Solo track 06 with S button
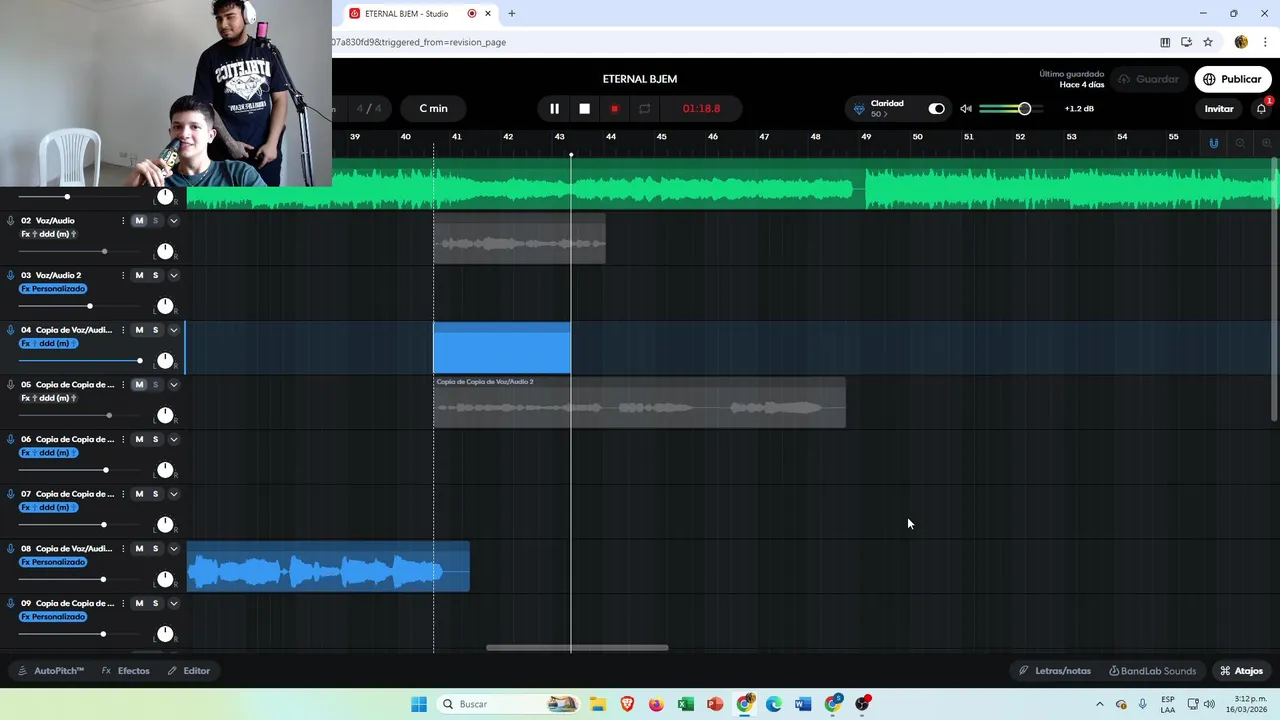Viewport: 1280px width, 720px height. 155,439
